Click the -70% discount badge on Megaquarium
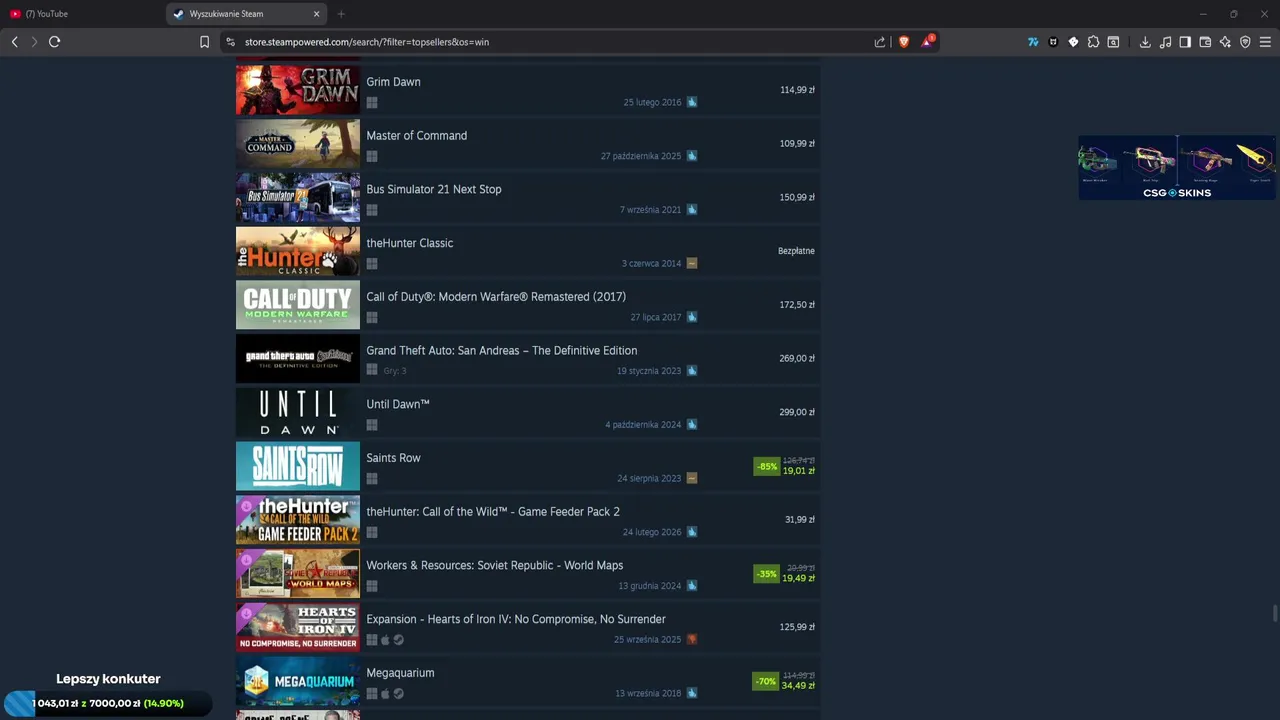 [766, 681]
